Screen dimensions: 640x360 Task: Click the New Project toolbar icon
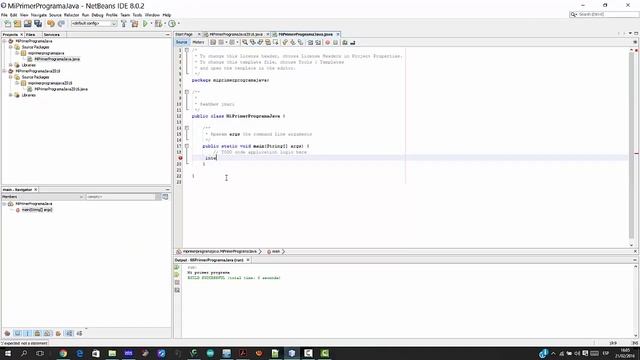pos(18,24)
